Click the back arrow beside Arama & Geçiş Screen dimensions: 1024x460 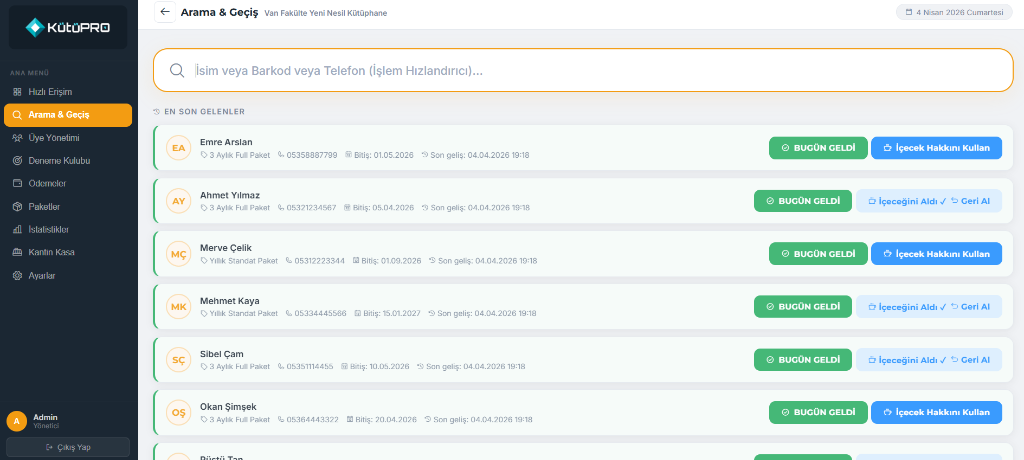point(165,12)
